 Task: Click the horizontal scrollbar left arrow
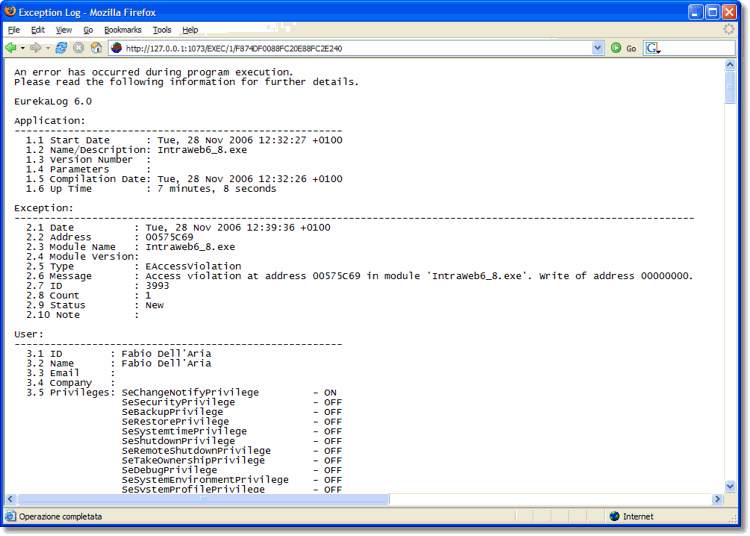pyautogui.click(x=10, y=499)
